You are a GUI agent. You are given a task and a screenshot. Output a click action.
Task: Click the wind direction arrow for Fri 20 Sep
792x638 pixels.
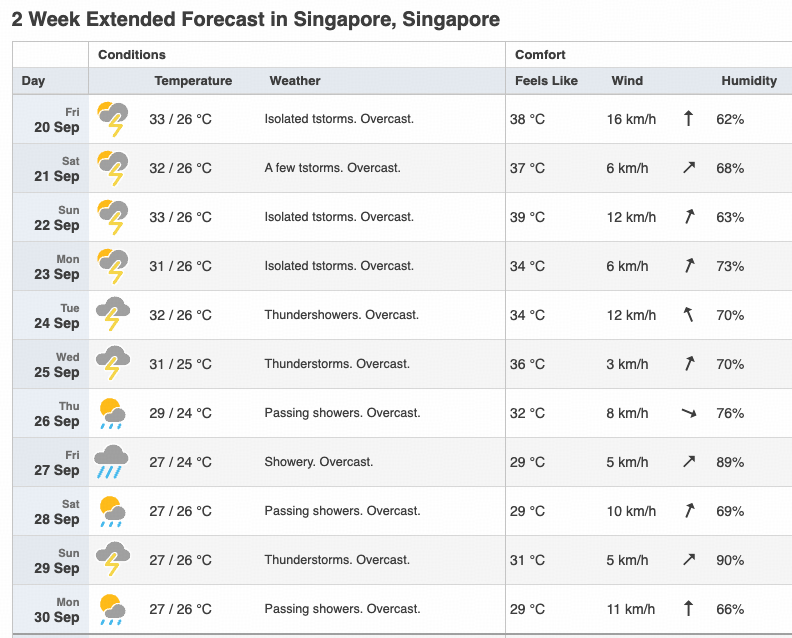[x=688, y=119]
